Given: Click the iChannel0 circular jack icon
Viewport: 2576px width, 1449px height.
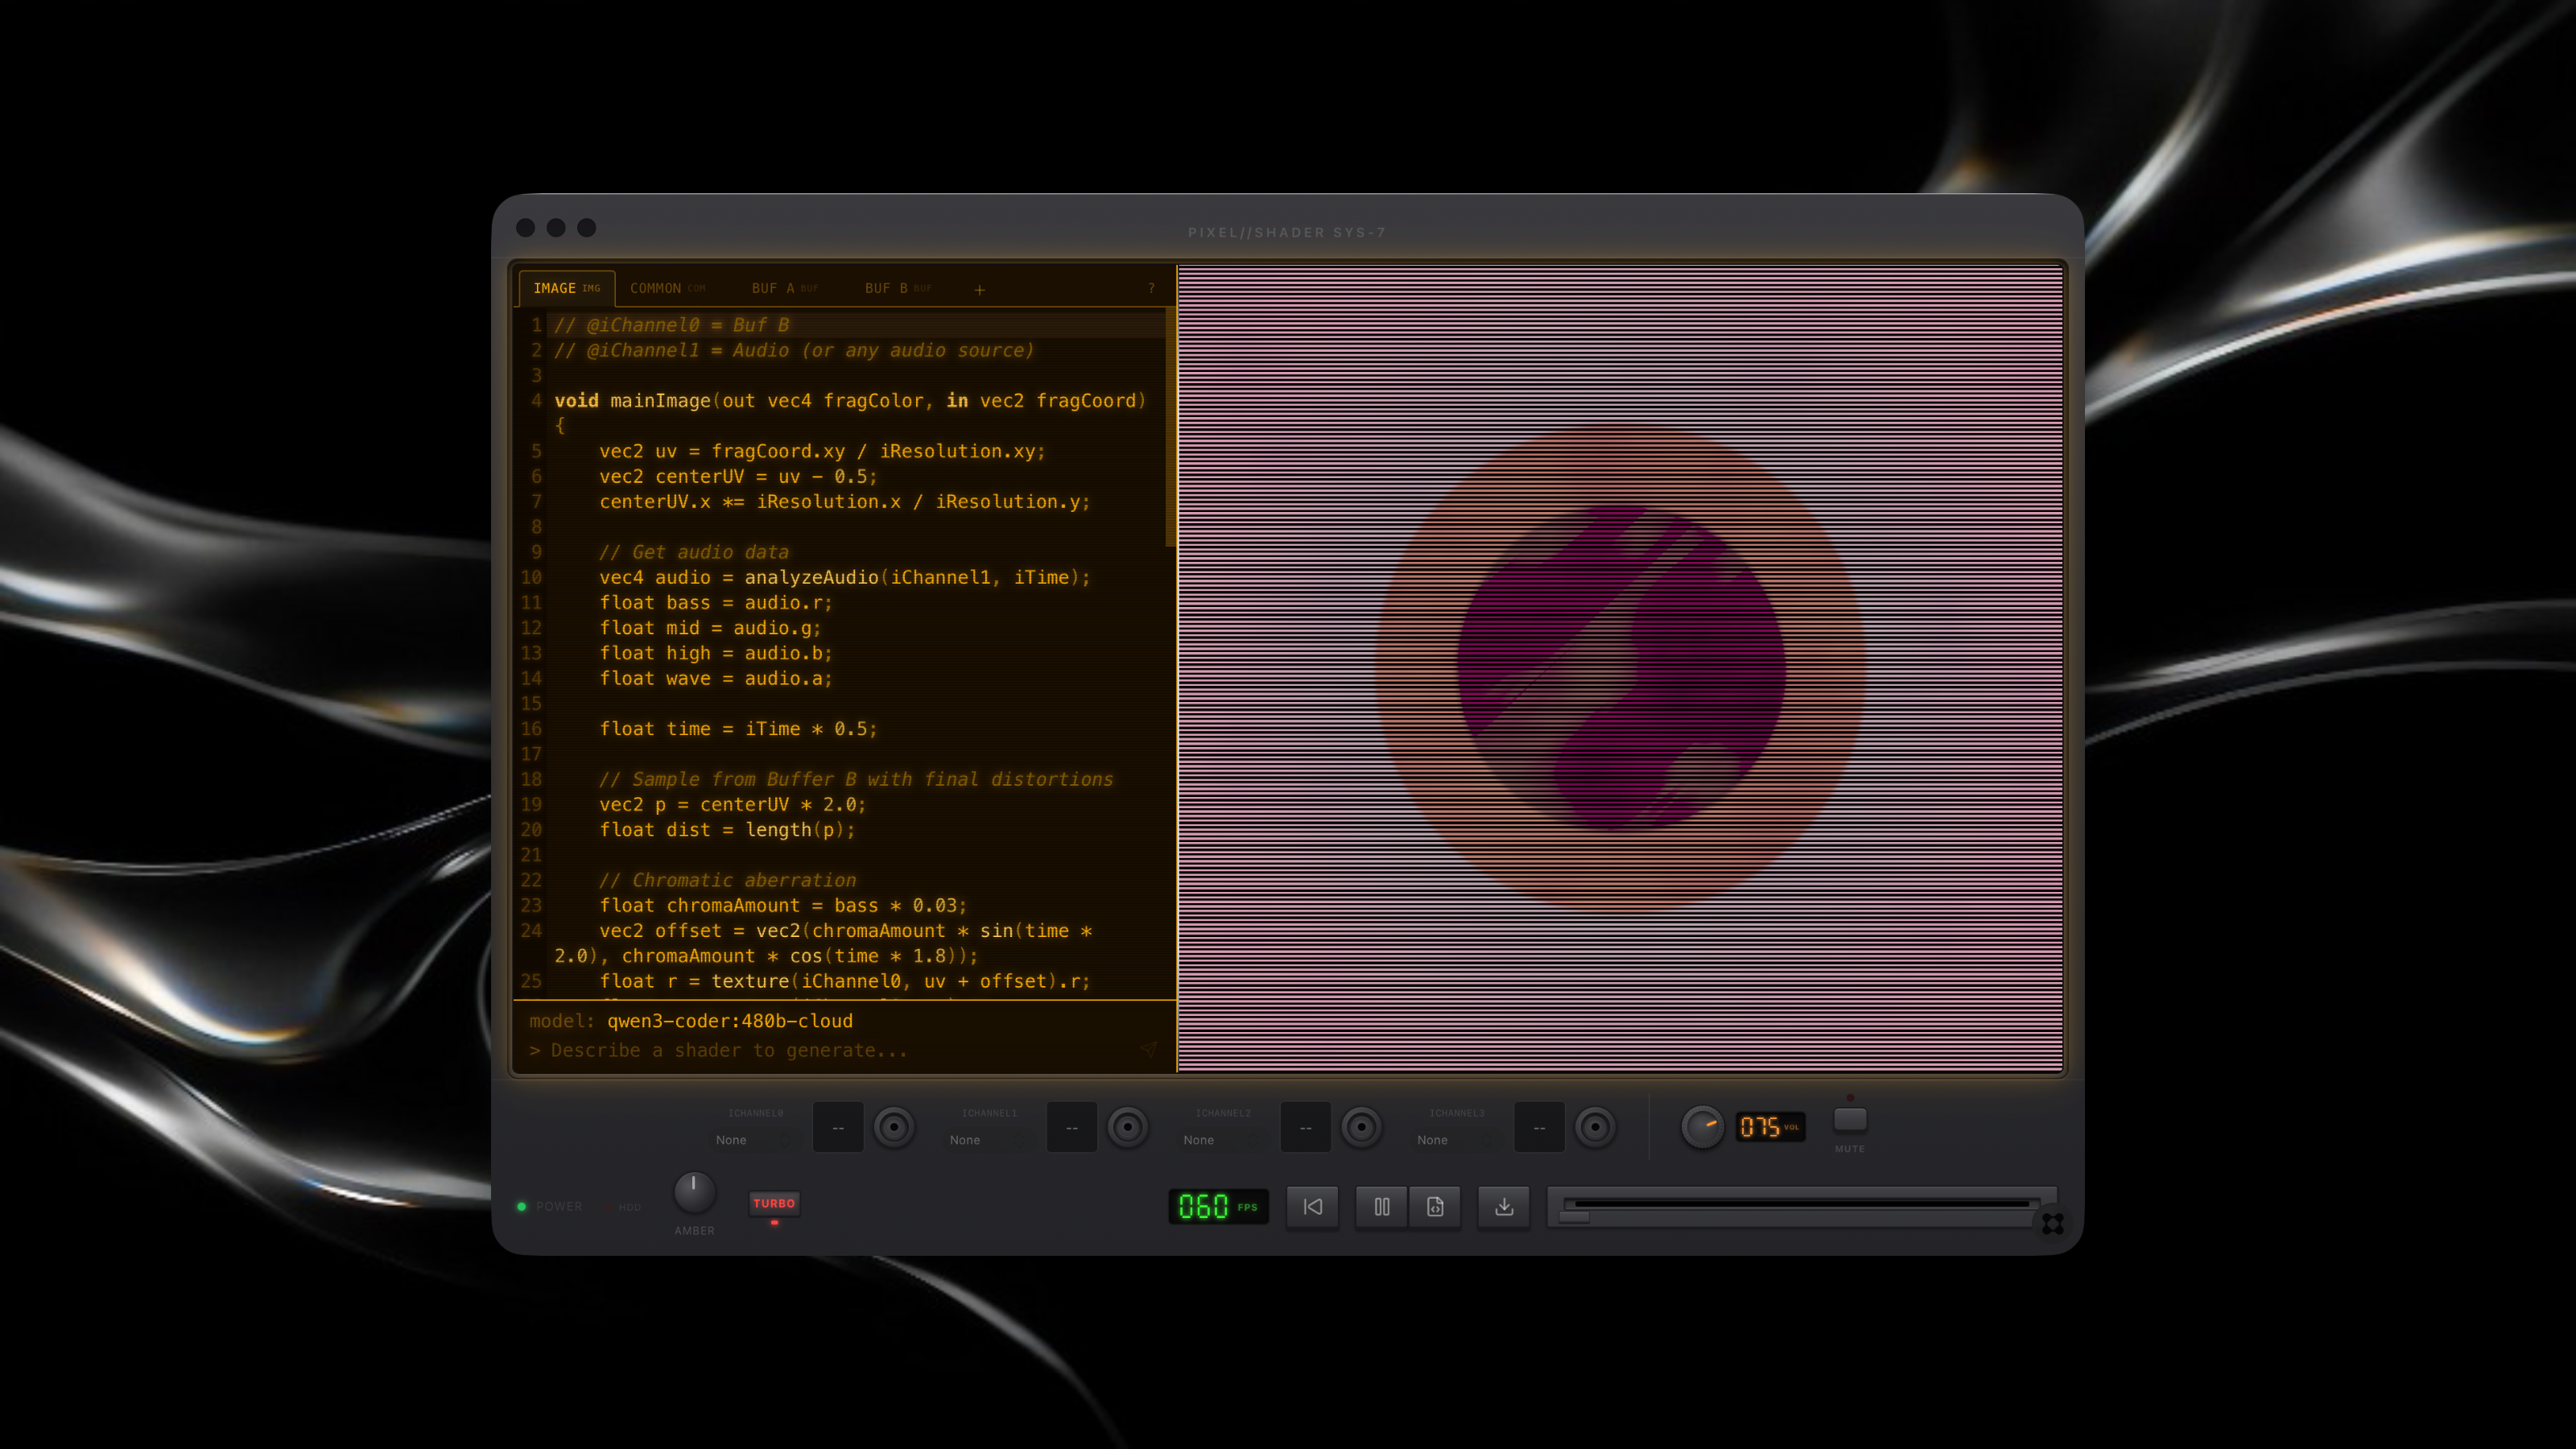Looking at the screenshot, I should click(893, 1127).
